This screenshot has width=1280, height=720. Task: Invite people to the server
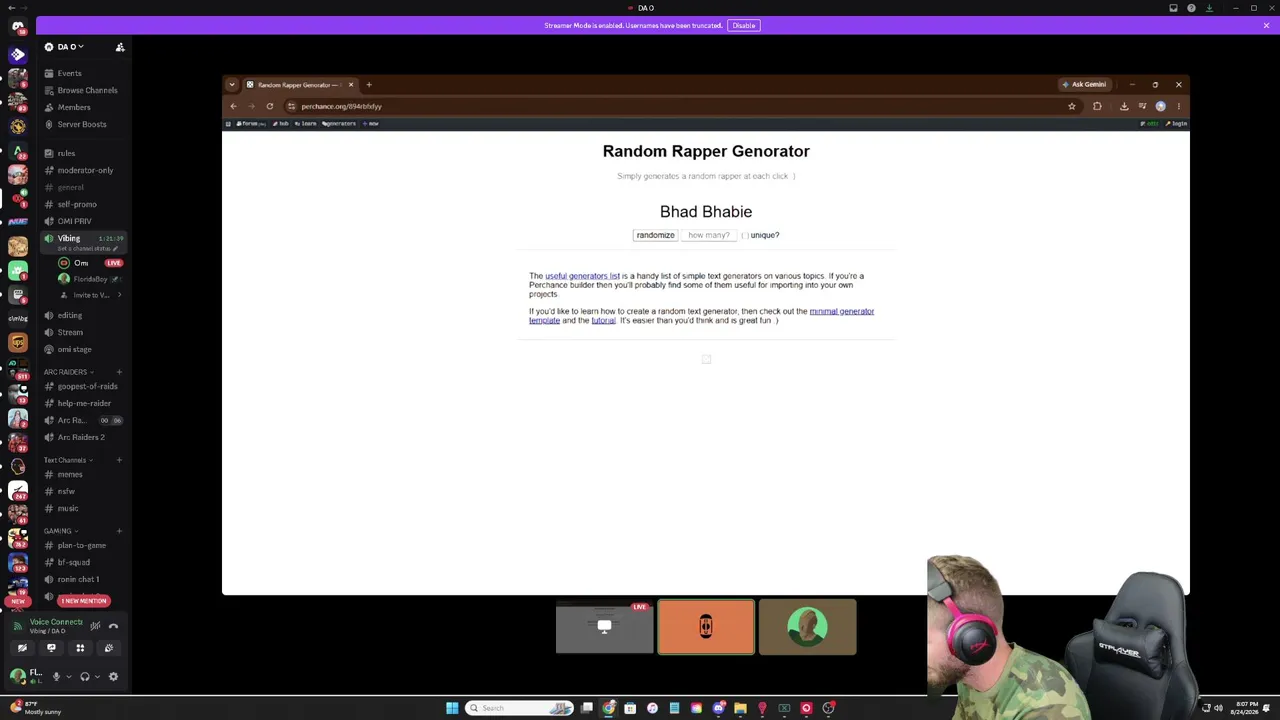120,47
